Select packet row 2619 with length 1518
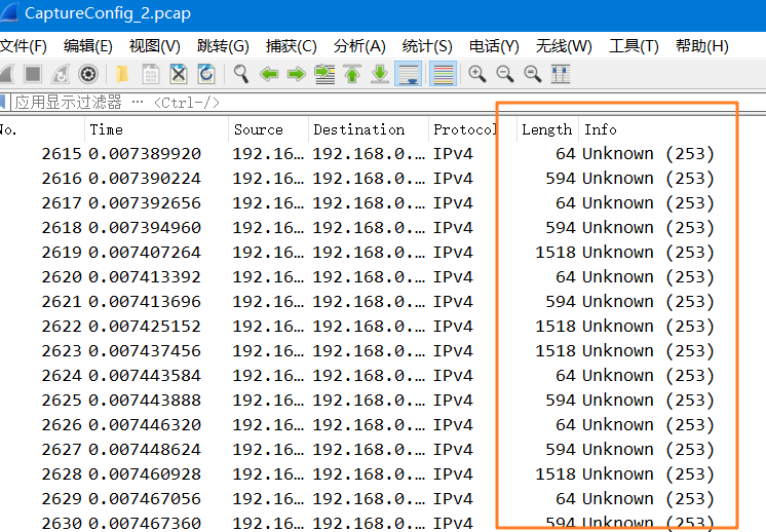 tap(383, 253)
